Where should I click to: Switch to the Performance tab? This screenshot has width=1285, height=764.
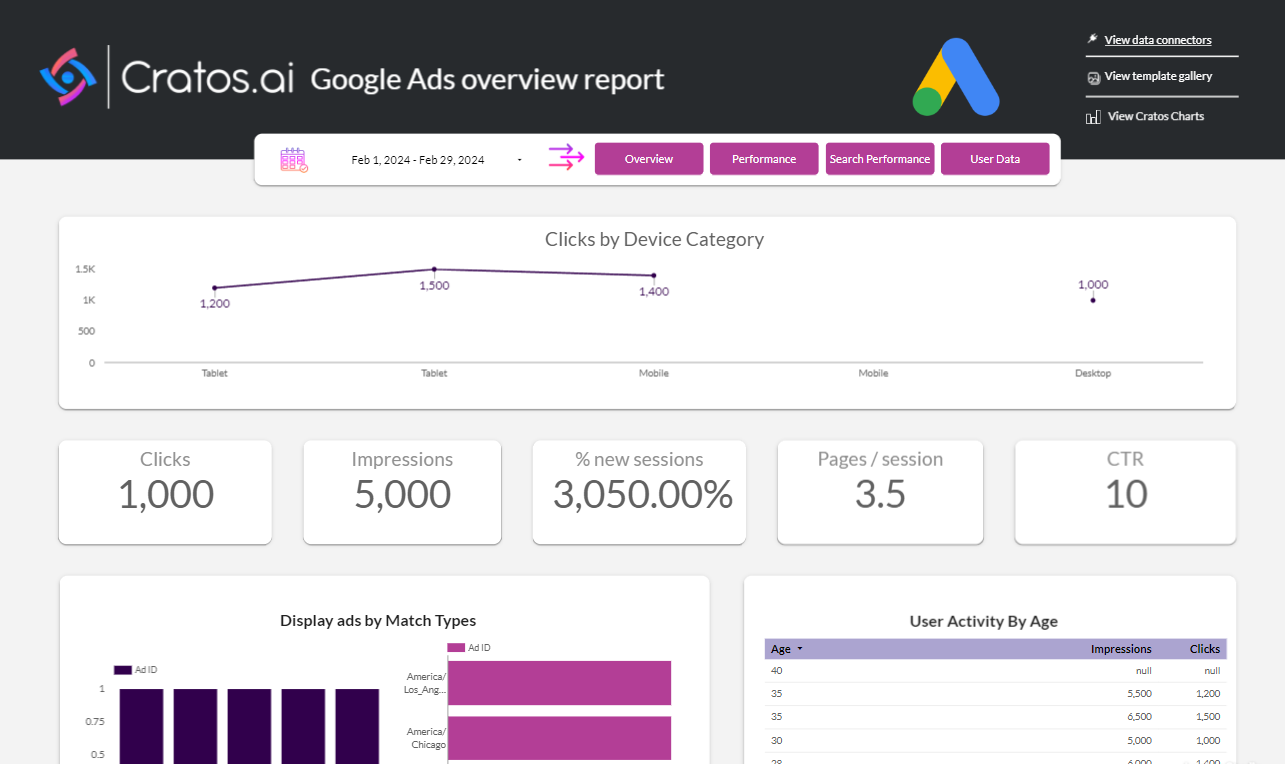click(x=764, y=159)
